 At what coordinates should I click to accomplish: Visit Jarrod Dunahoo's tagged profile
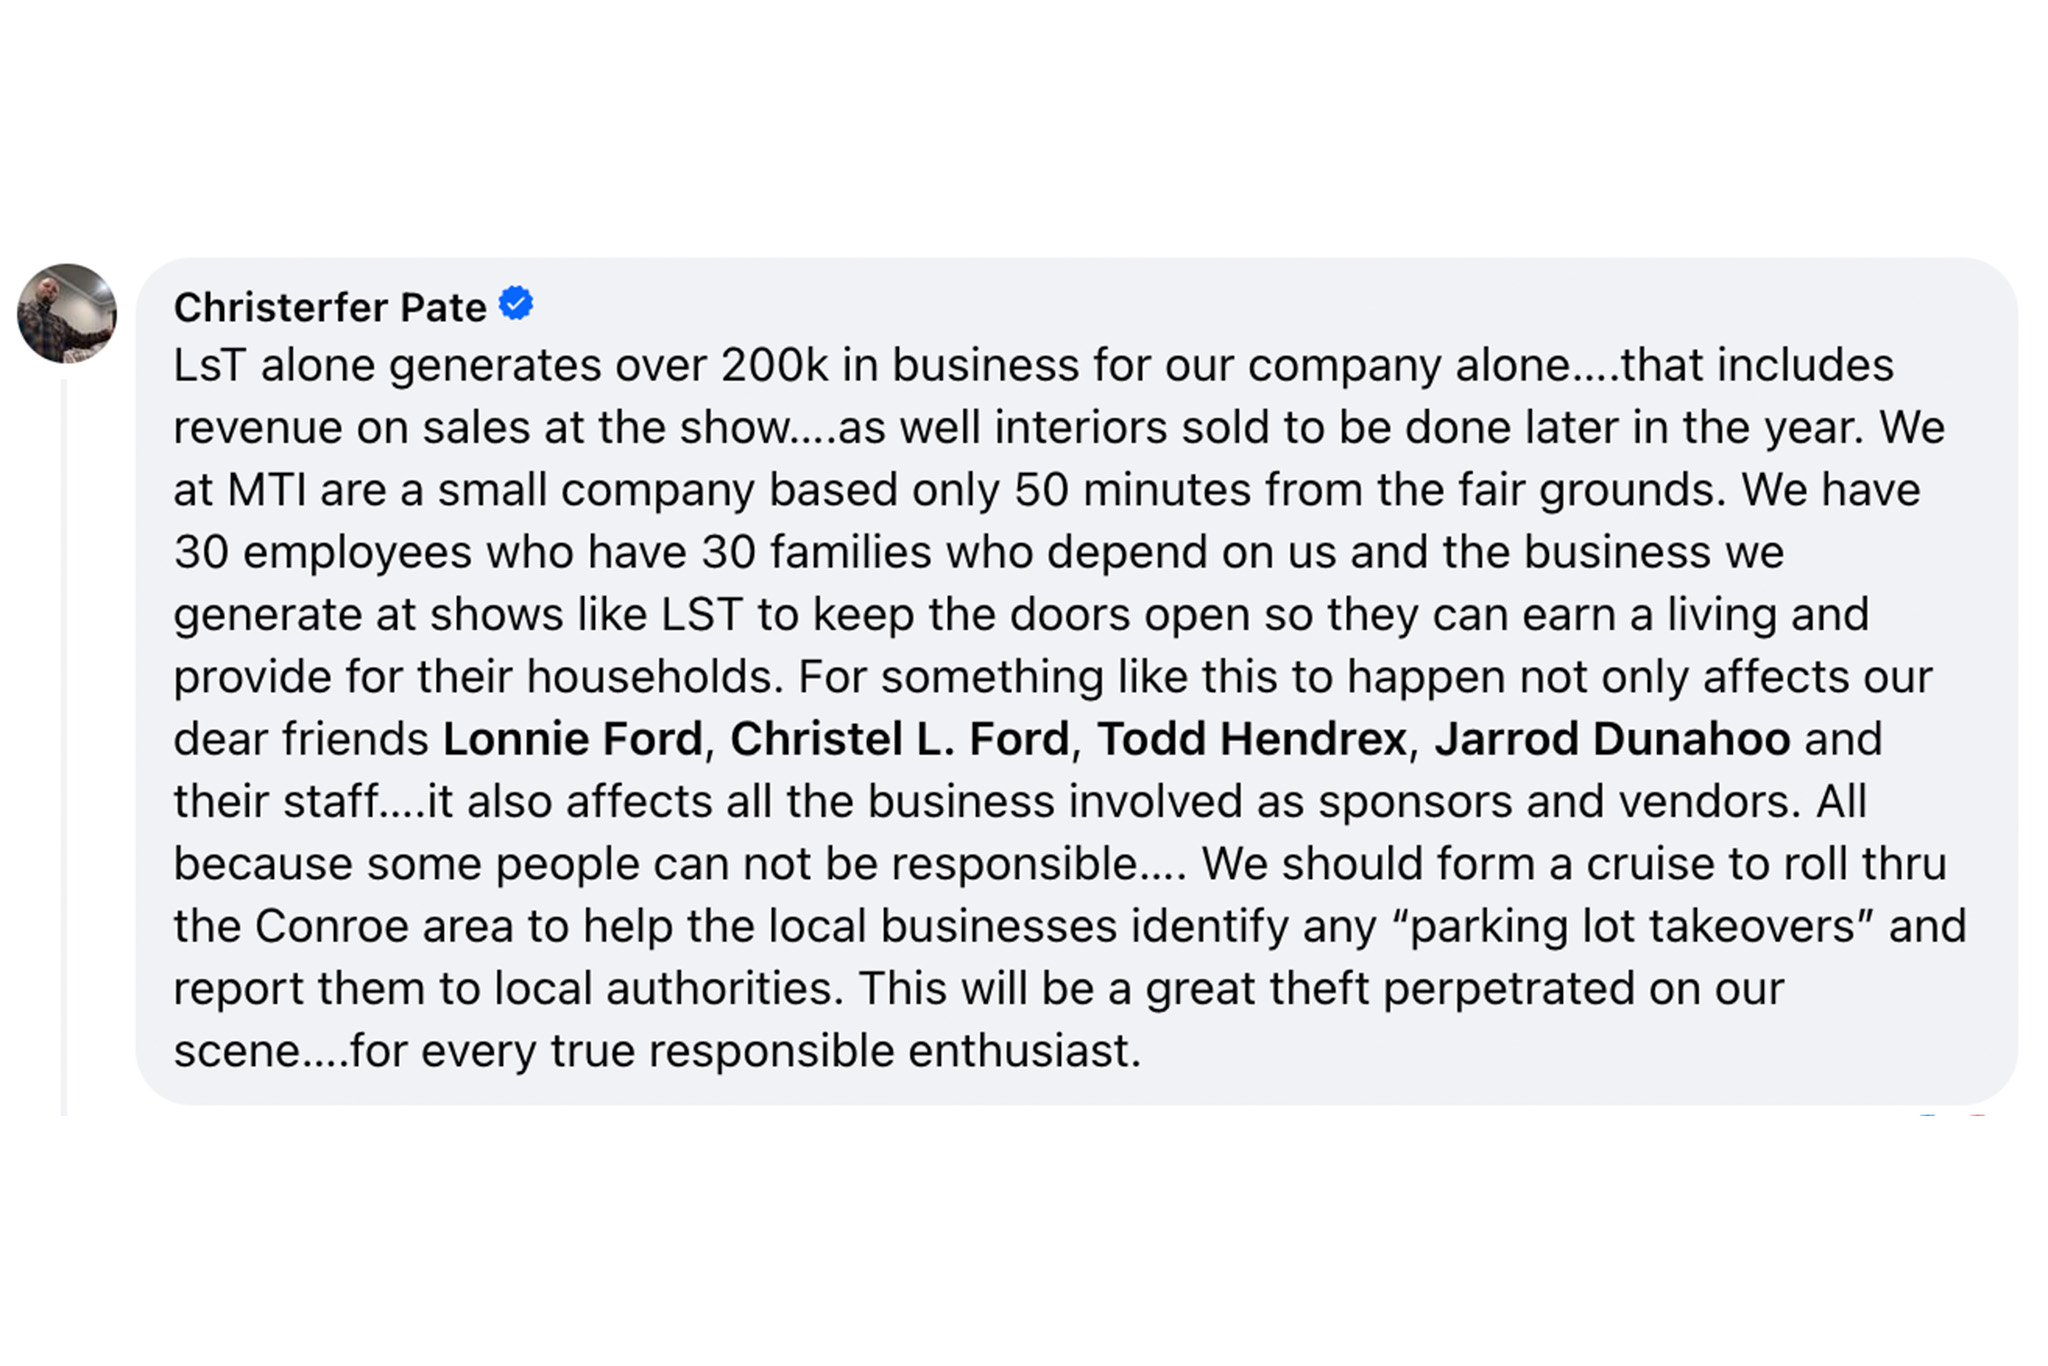pyautogui.click(x=1611, y=740)
